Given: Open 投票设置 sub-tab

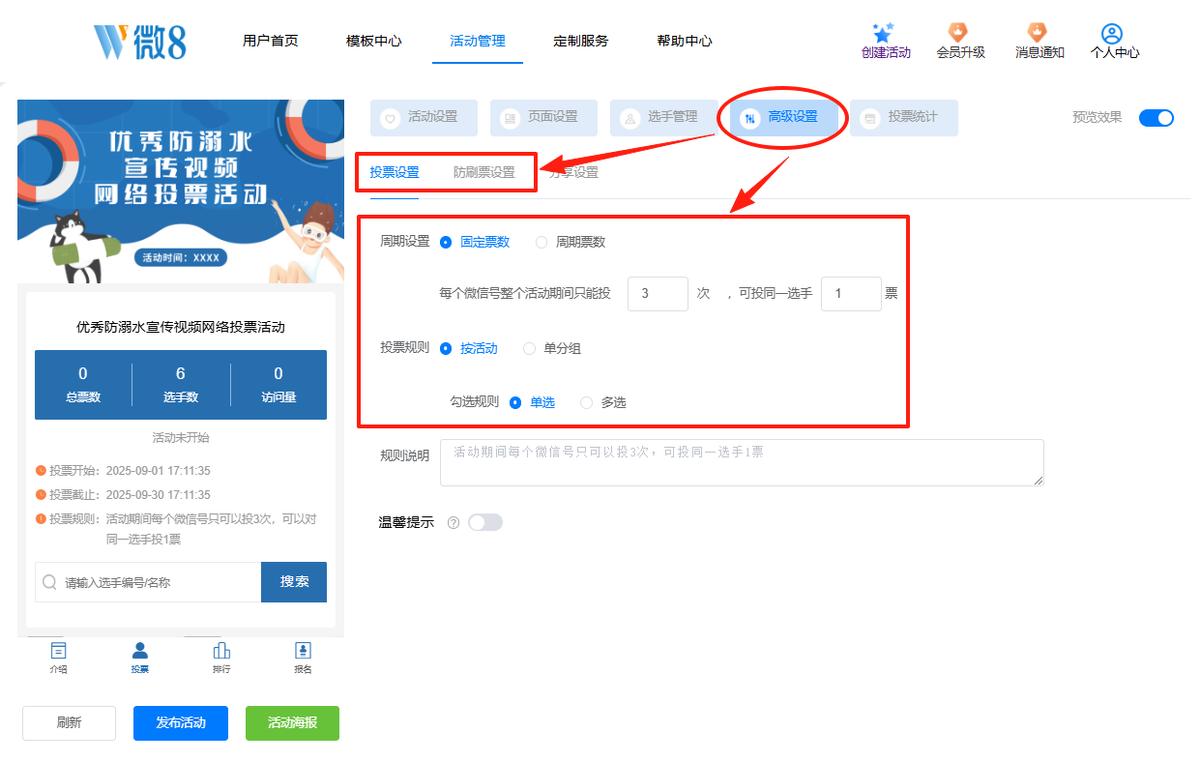Looking at the screenshot, I should [x=395, y=172].
